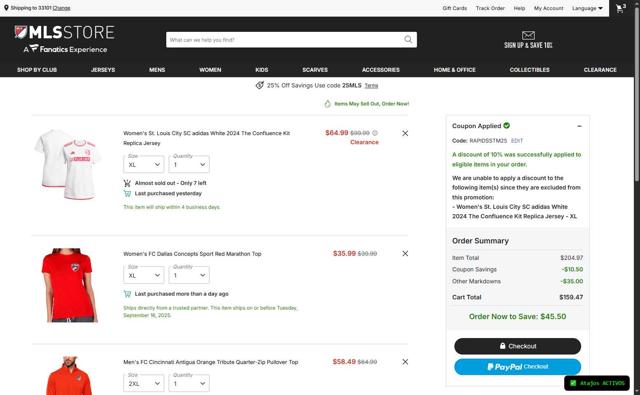
Task: Open Quantity dropdown for FC Dallas top
Action: tap(189, 275)
